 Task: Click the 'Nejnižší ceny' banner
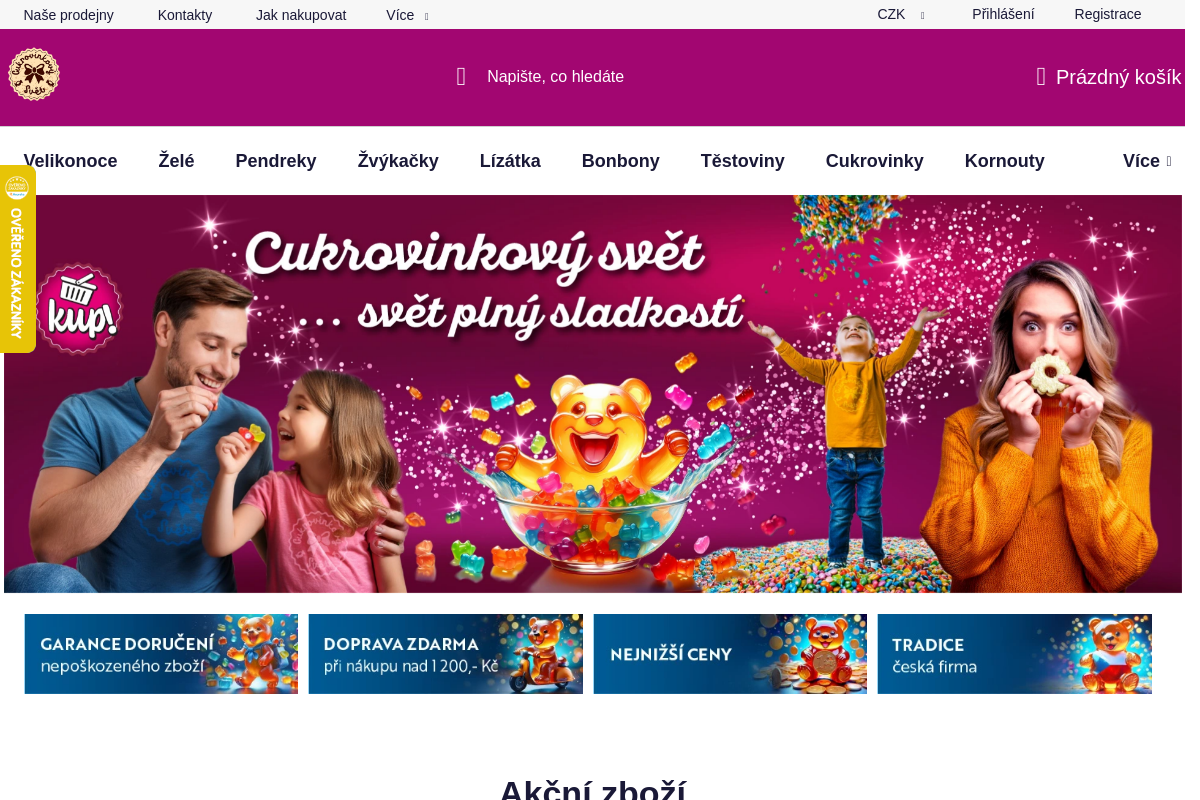coord(730,654)
